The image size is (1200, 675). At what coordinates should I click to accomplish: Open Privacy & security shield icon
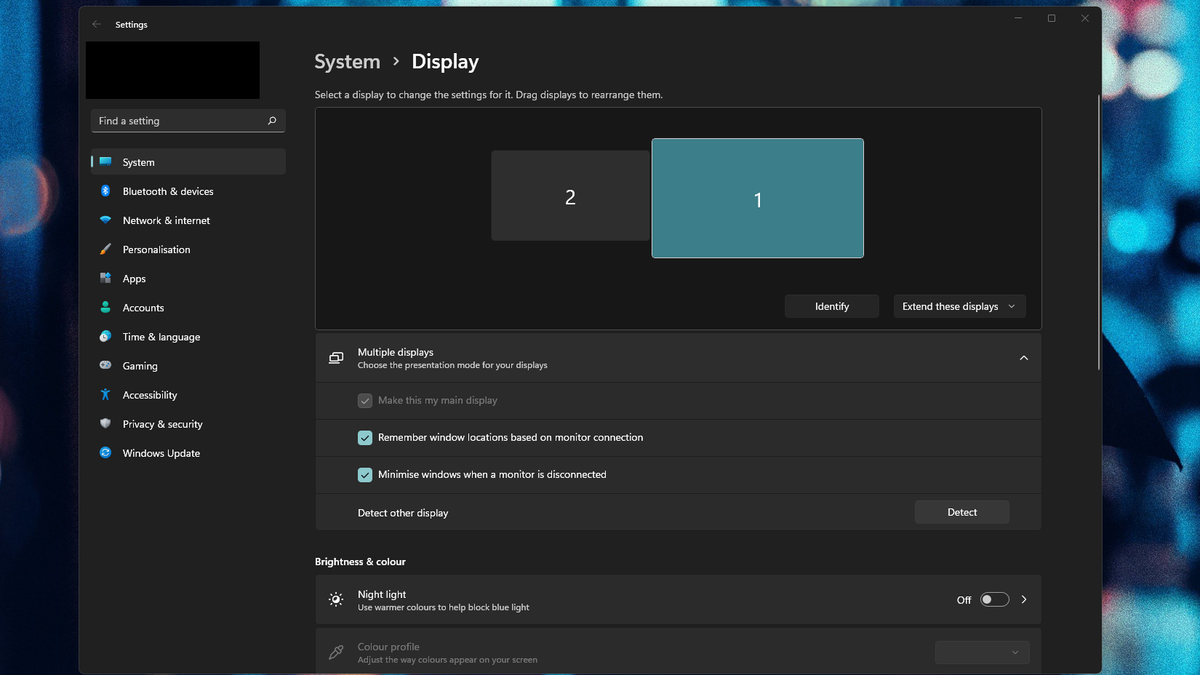click(105, 424)
